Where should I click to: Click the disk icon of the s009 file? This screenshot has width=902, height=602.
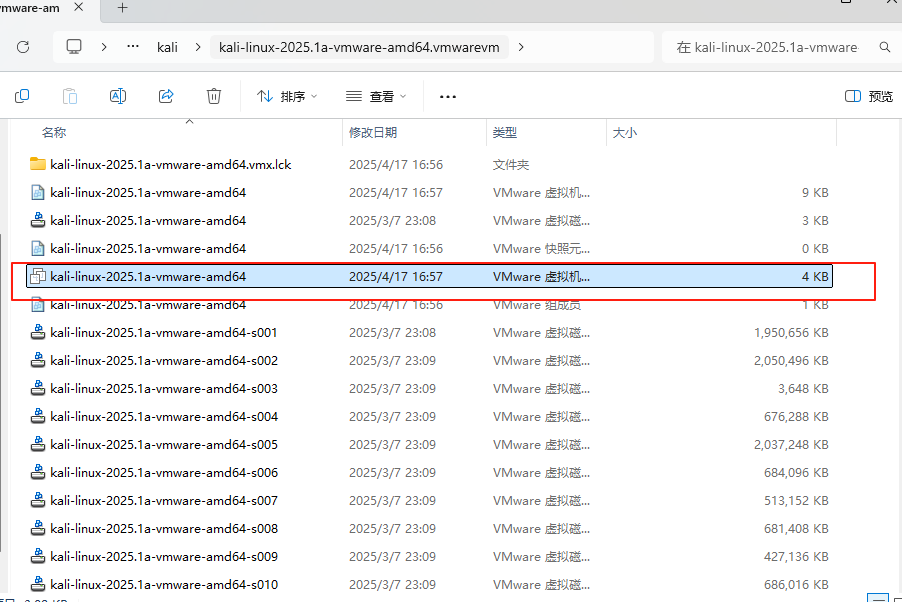[x=38, y=556]
